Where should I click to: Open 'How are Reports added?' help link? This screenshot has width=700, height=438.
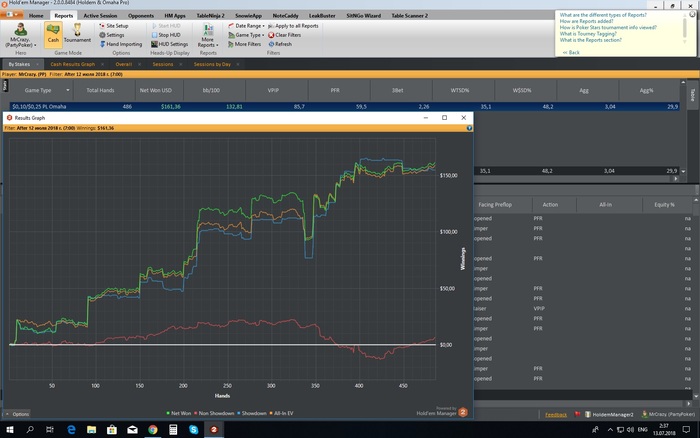tap(586, 21)
